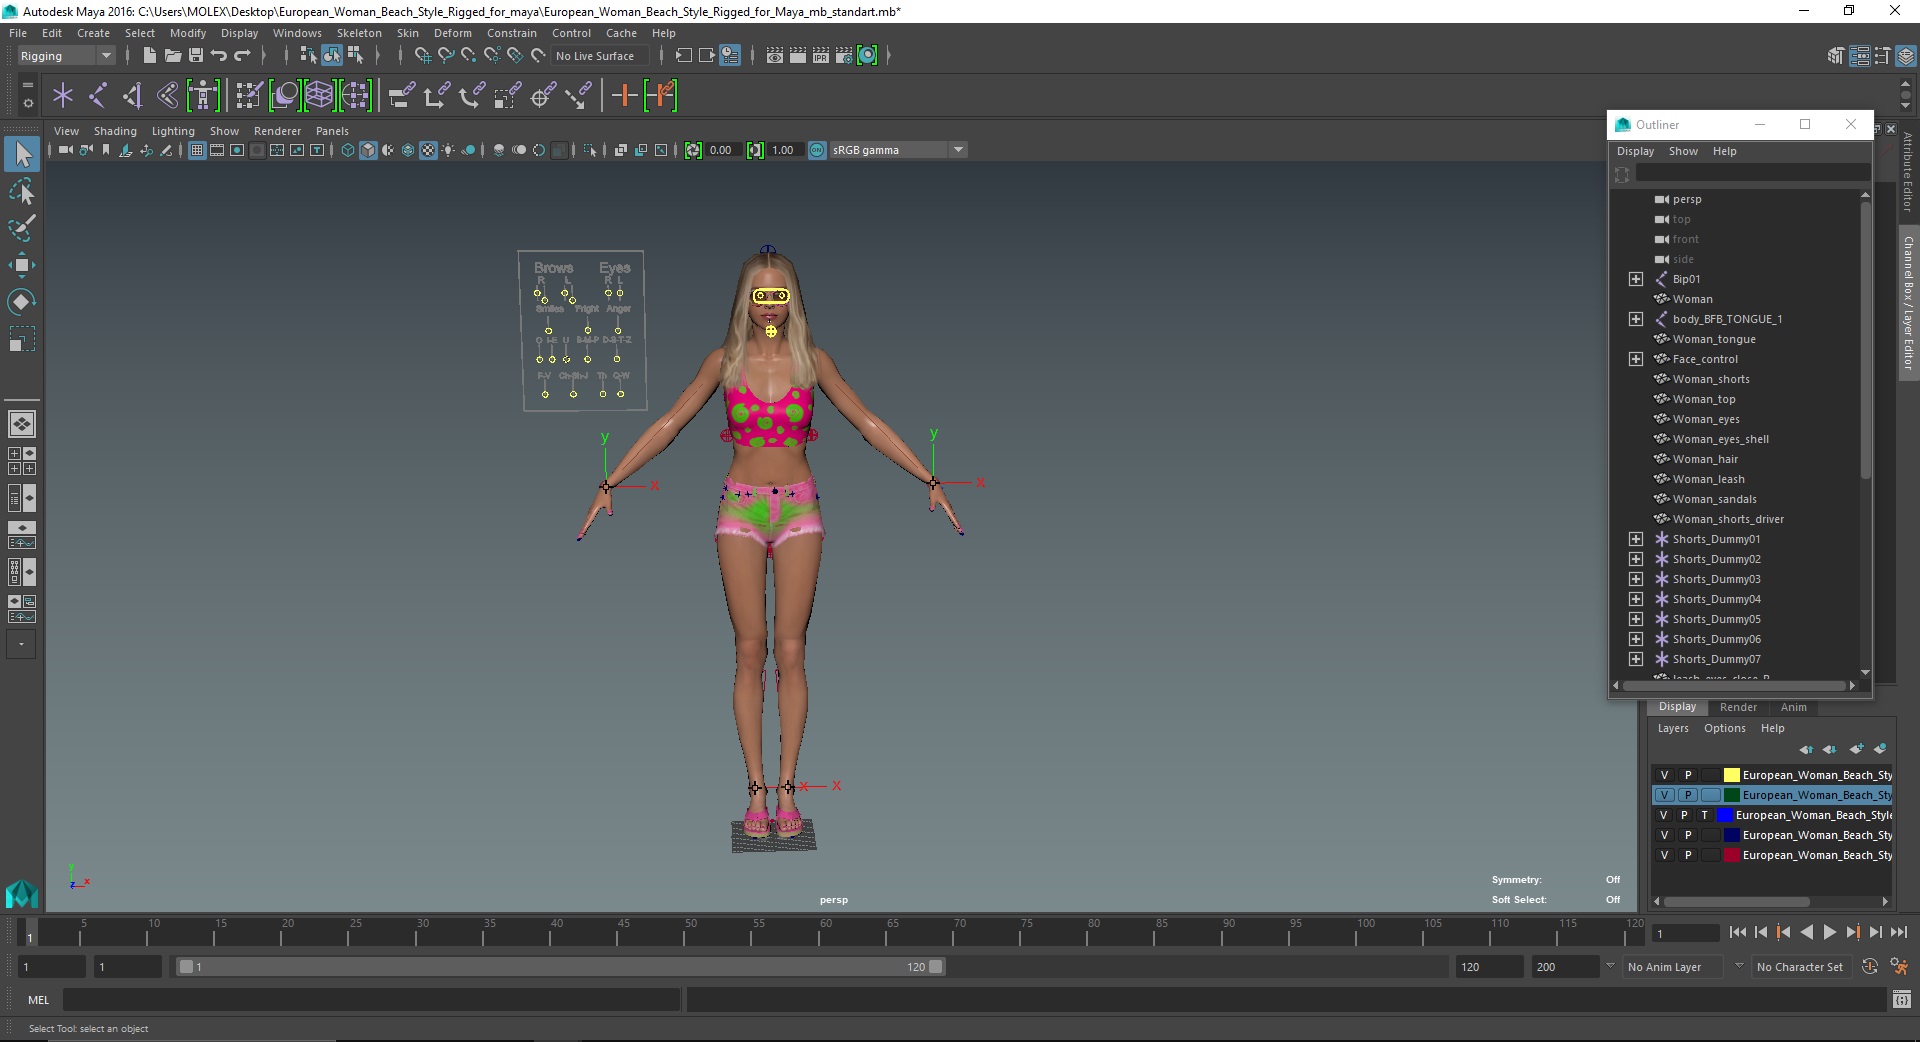Toggle P playback on yellow layer
Screen dimensions: 1920x1042
point(1688,775)
